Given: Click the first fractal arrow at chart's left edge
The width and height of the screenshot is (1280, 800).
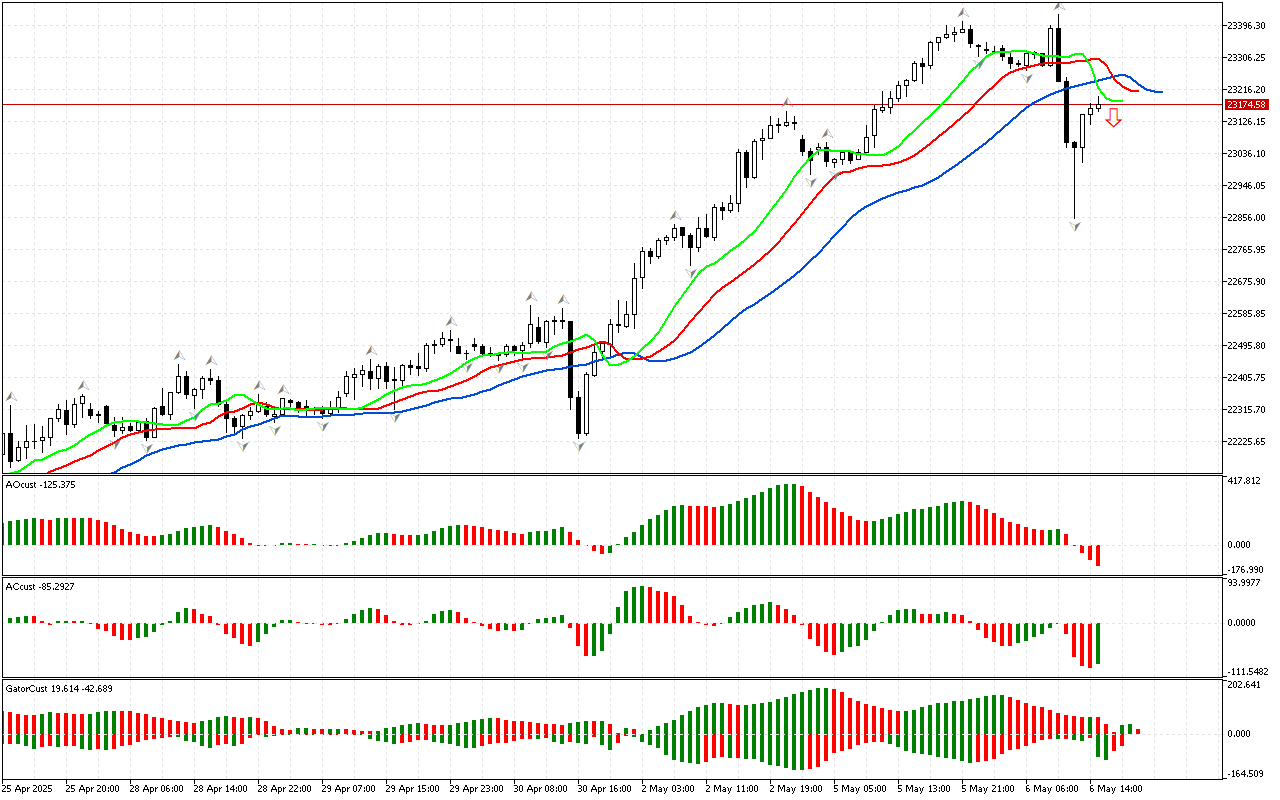Looking at the screenshot, I should coord(11,397).
